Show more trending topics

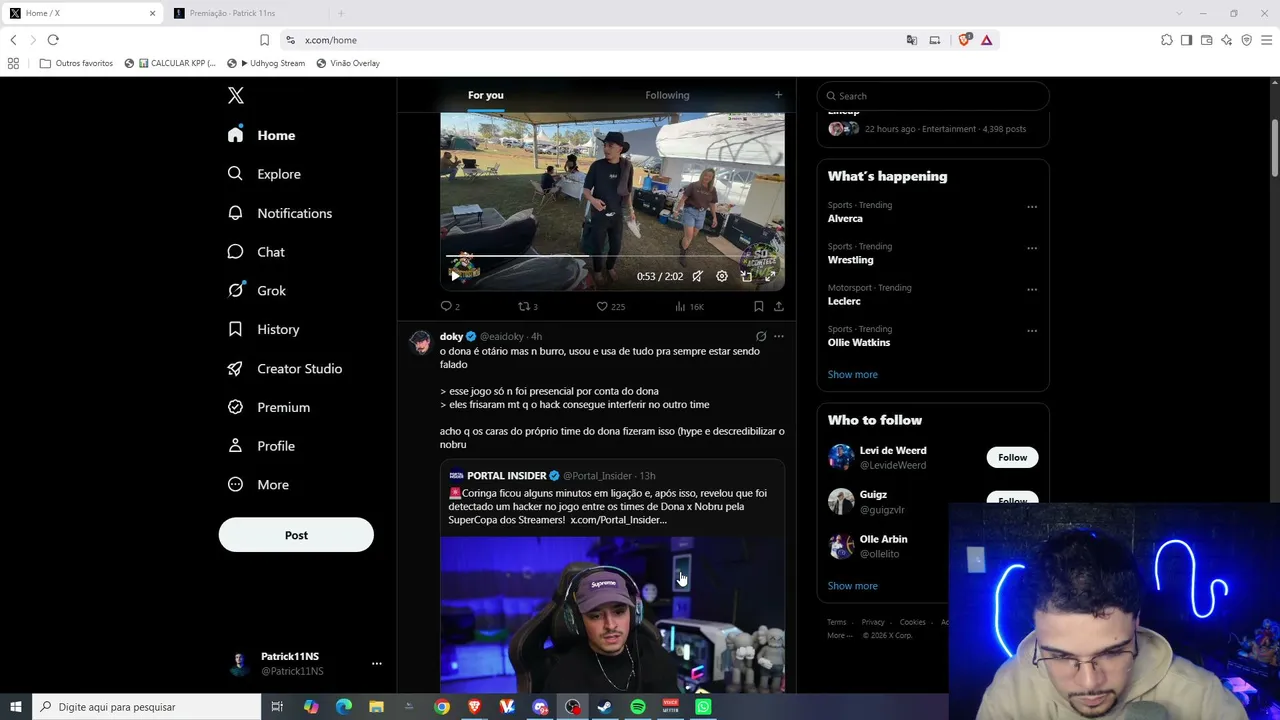pos(853,374)
